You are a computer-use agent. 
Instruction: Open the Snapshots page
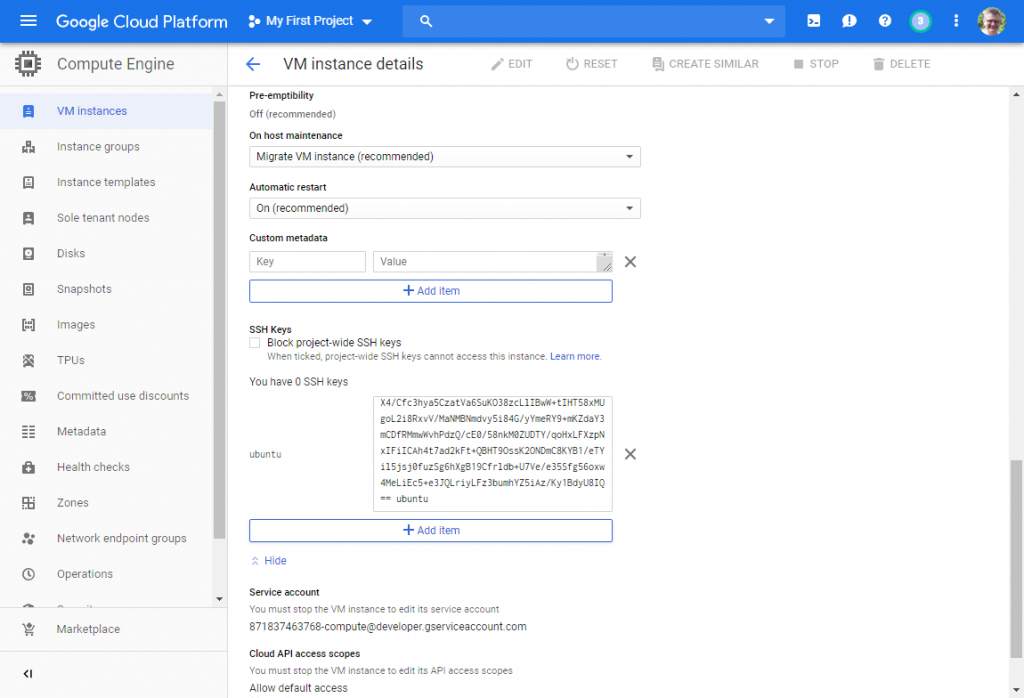(x=84, y=289)
